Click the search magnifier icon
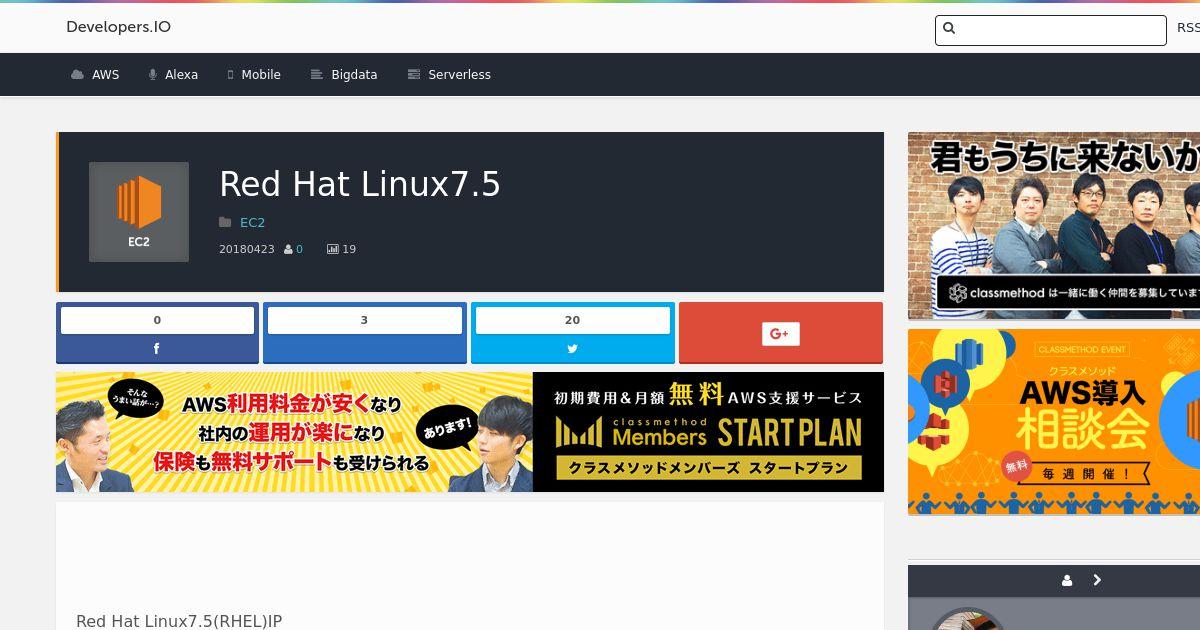This screenshot has height=630, width=1200. [950, 29]
